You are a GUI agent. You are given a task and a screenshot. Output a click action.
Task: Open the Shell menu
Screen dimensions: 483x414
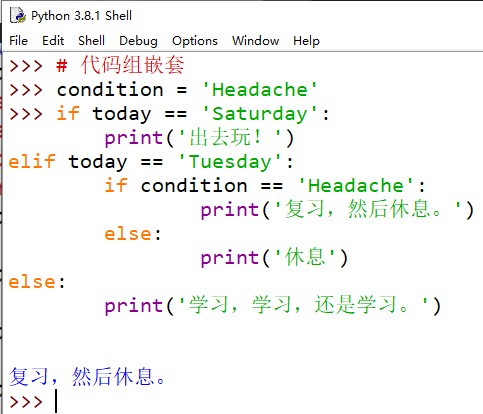click(x=91, y=41)
